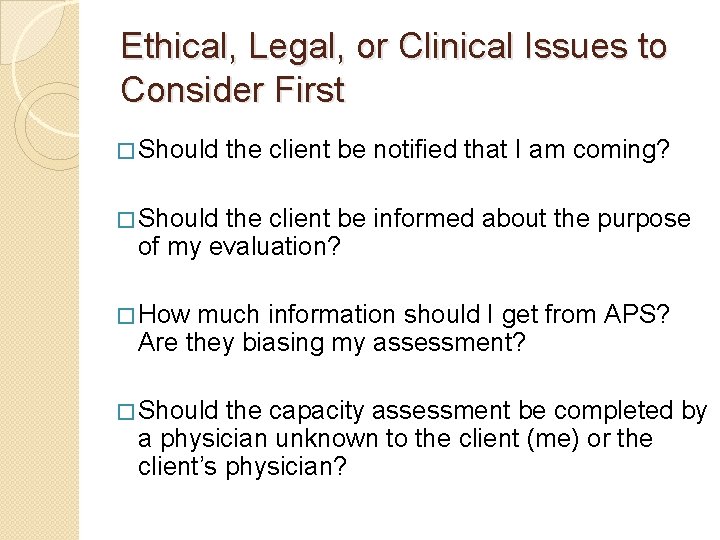720x540 pixels.
Task: Click the square bullet before 'How much information'
Action: (x=126, y=316)
